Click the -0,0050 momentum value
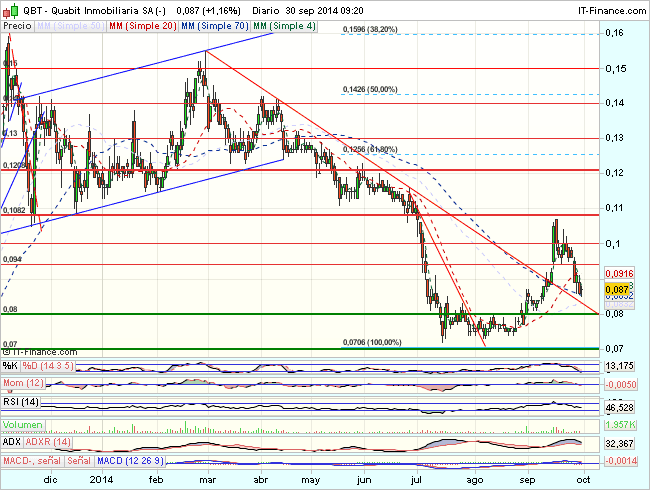650x490 pixels. click(620, 385)
